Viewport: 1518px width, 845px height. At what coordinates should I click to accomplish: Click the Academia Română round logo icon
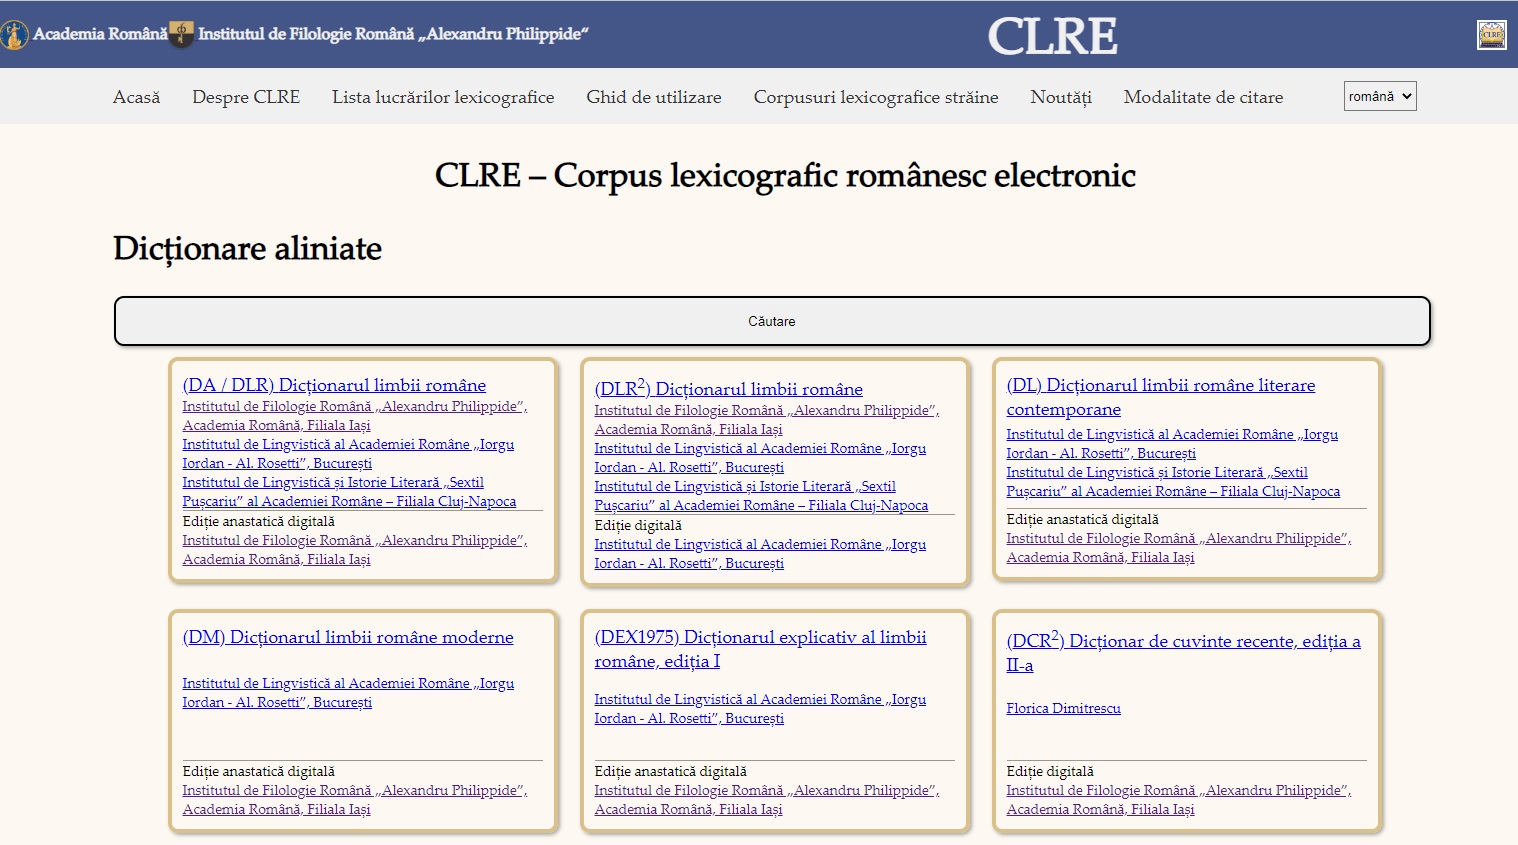[14, 34]
